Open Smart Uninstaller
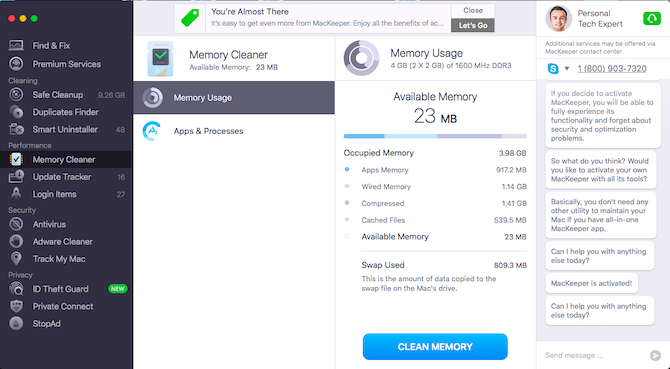This screenshot has width=670, height=369. [66, 129]
